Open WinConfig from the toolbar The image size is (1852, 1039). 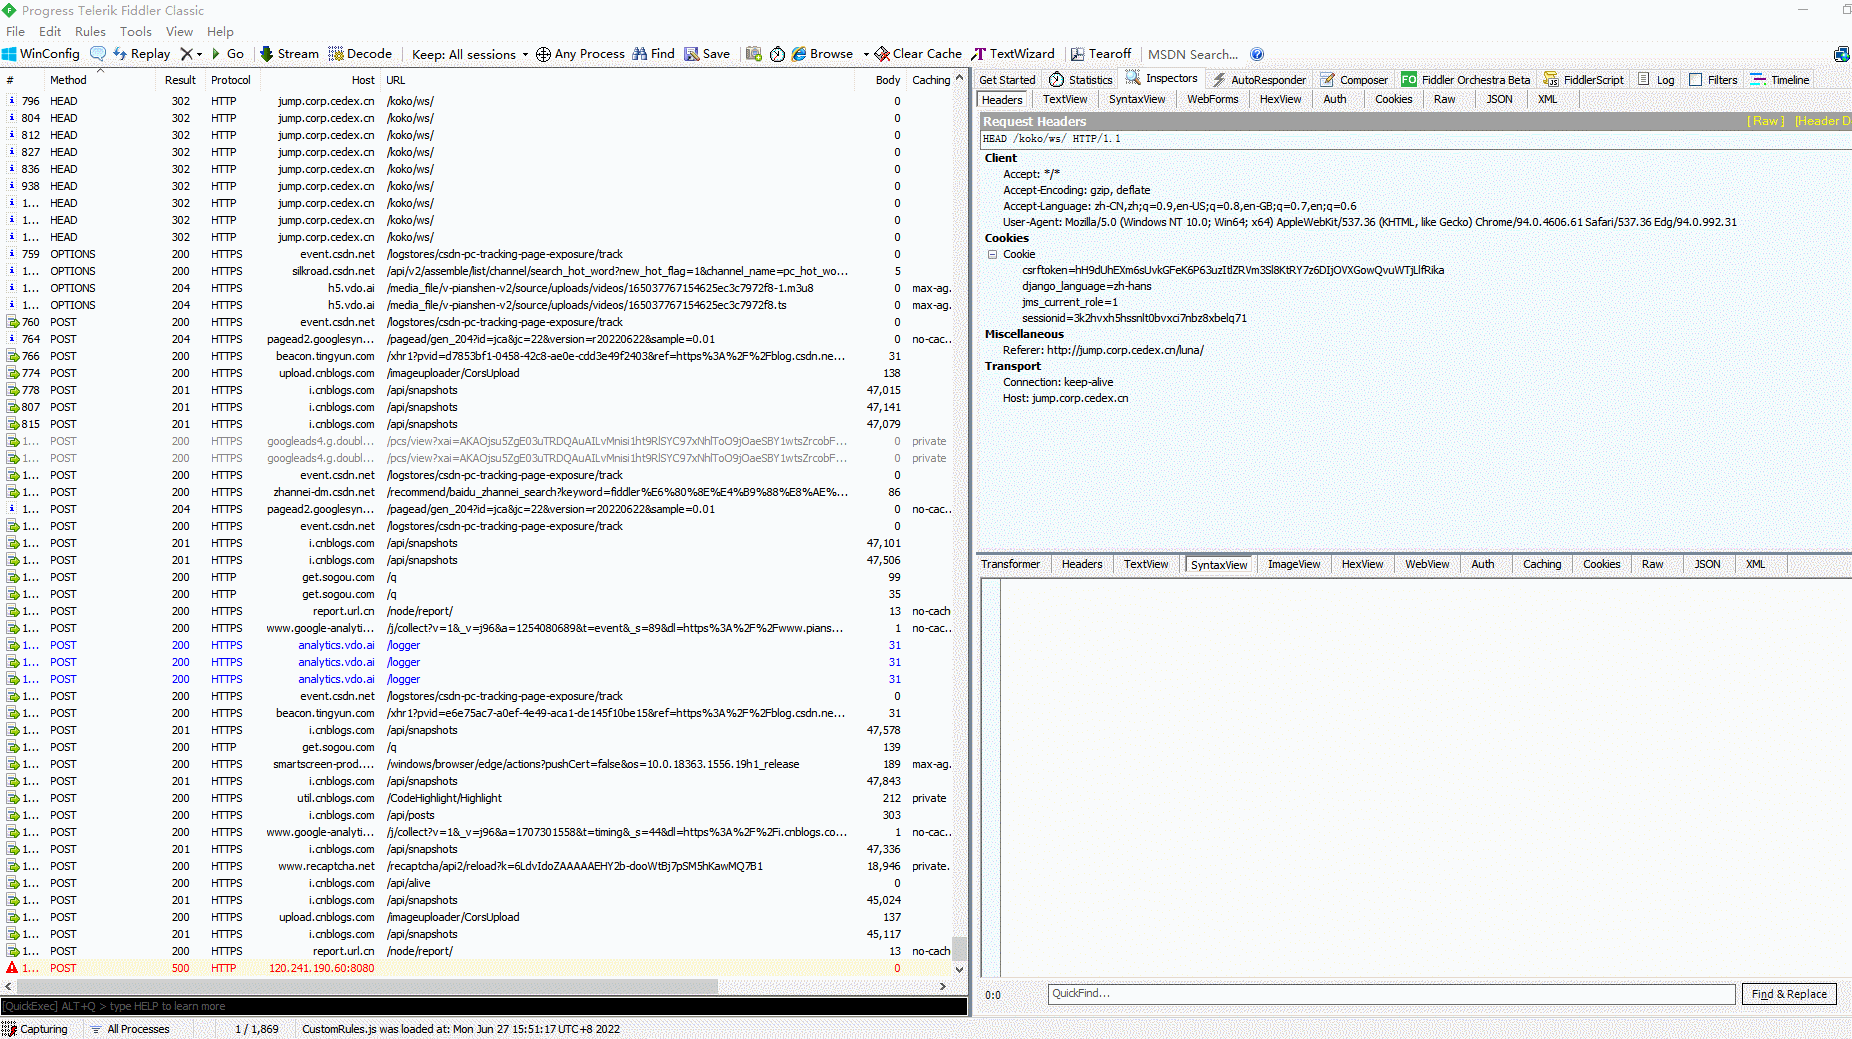41,54
